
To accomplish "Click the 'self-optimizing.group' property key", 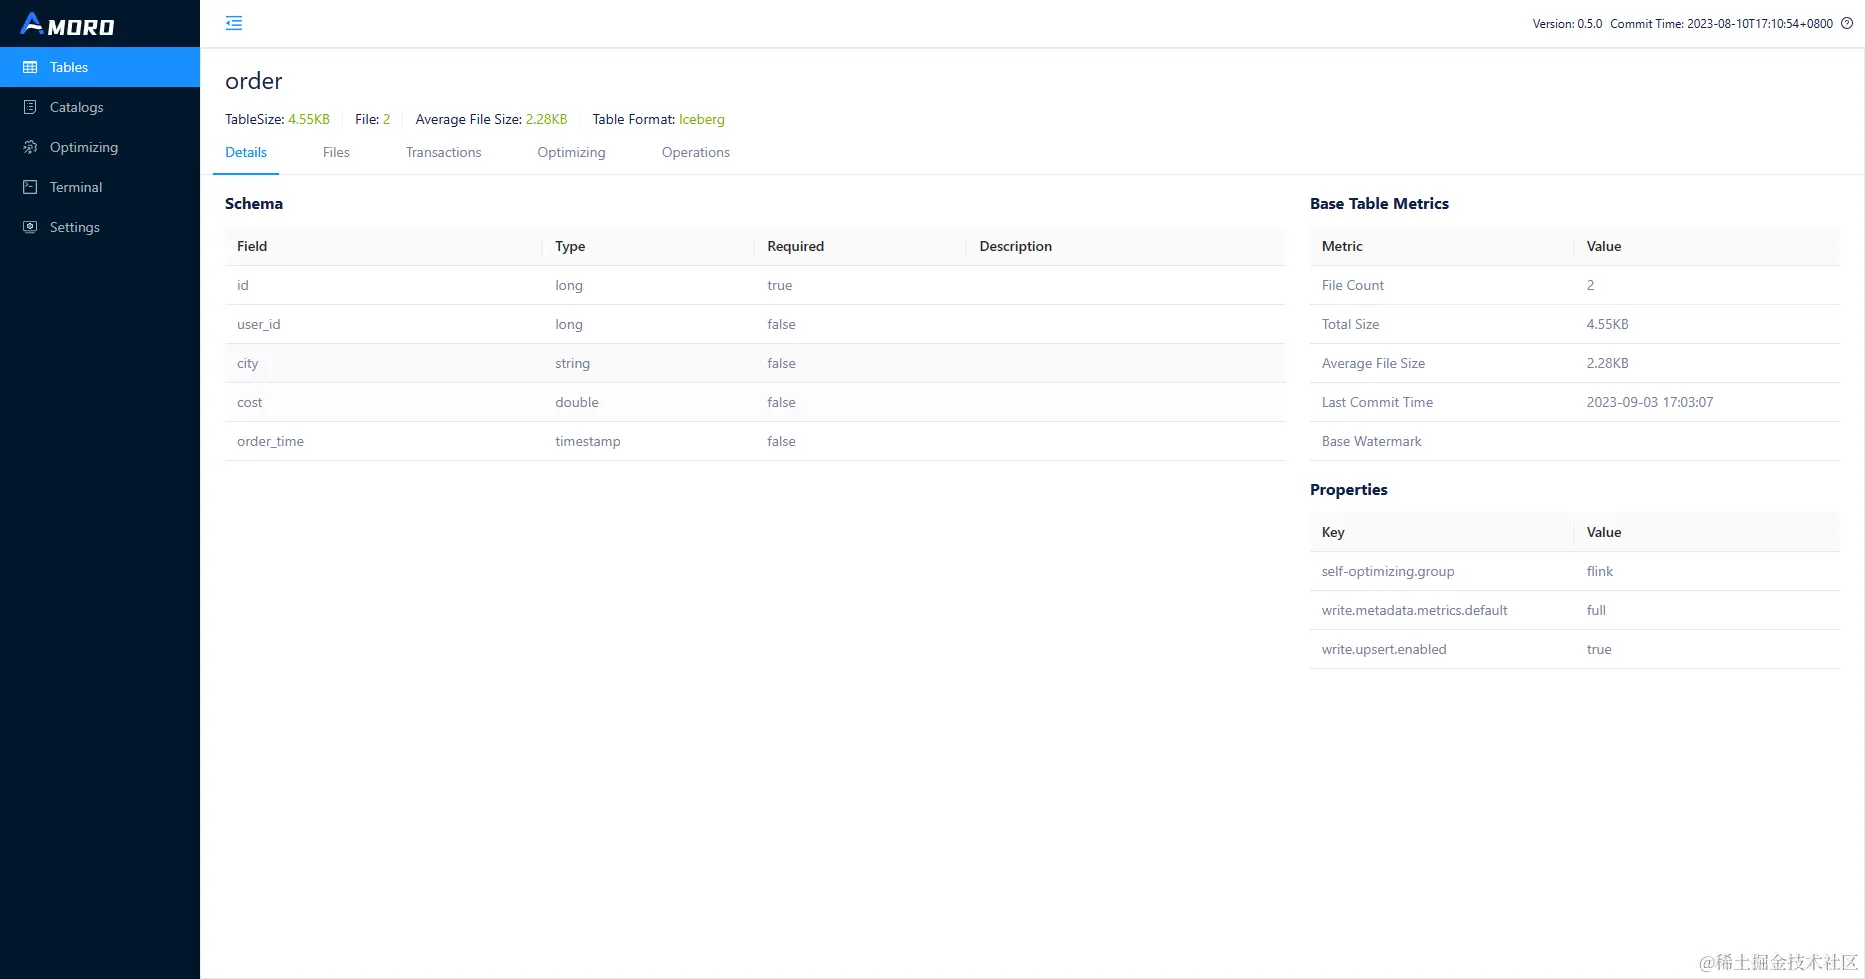I will click(1388, 571).
